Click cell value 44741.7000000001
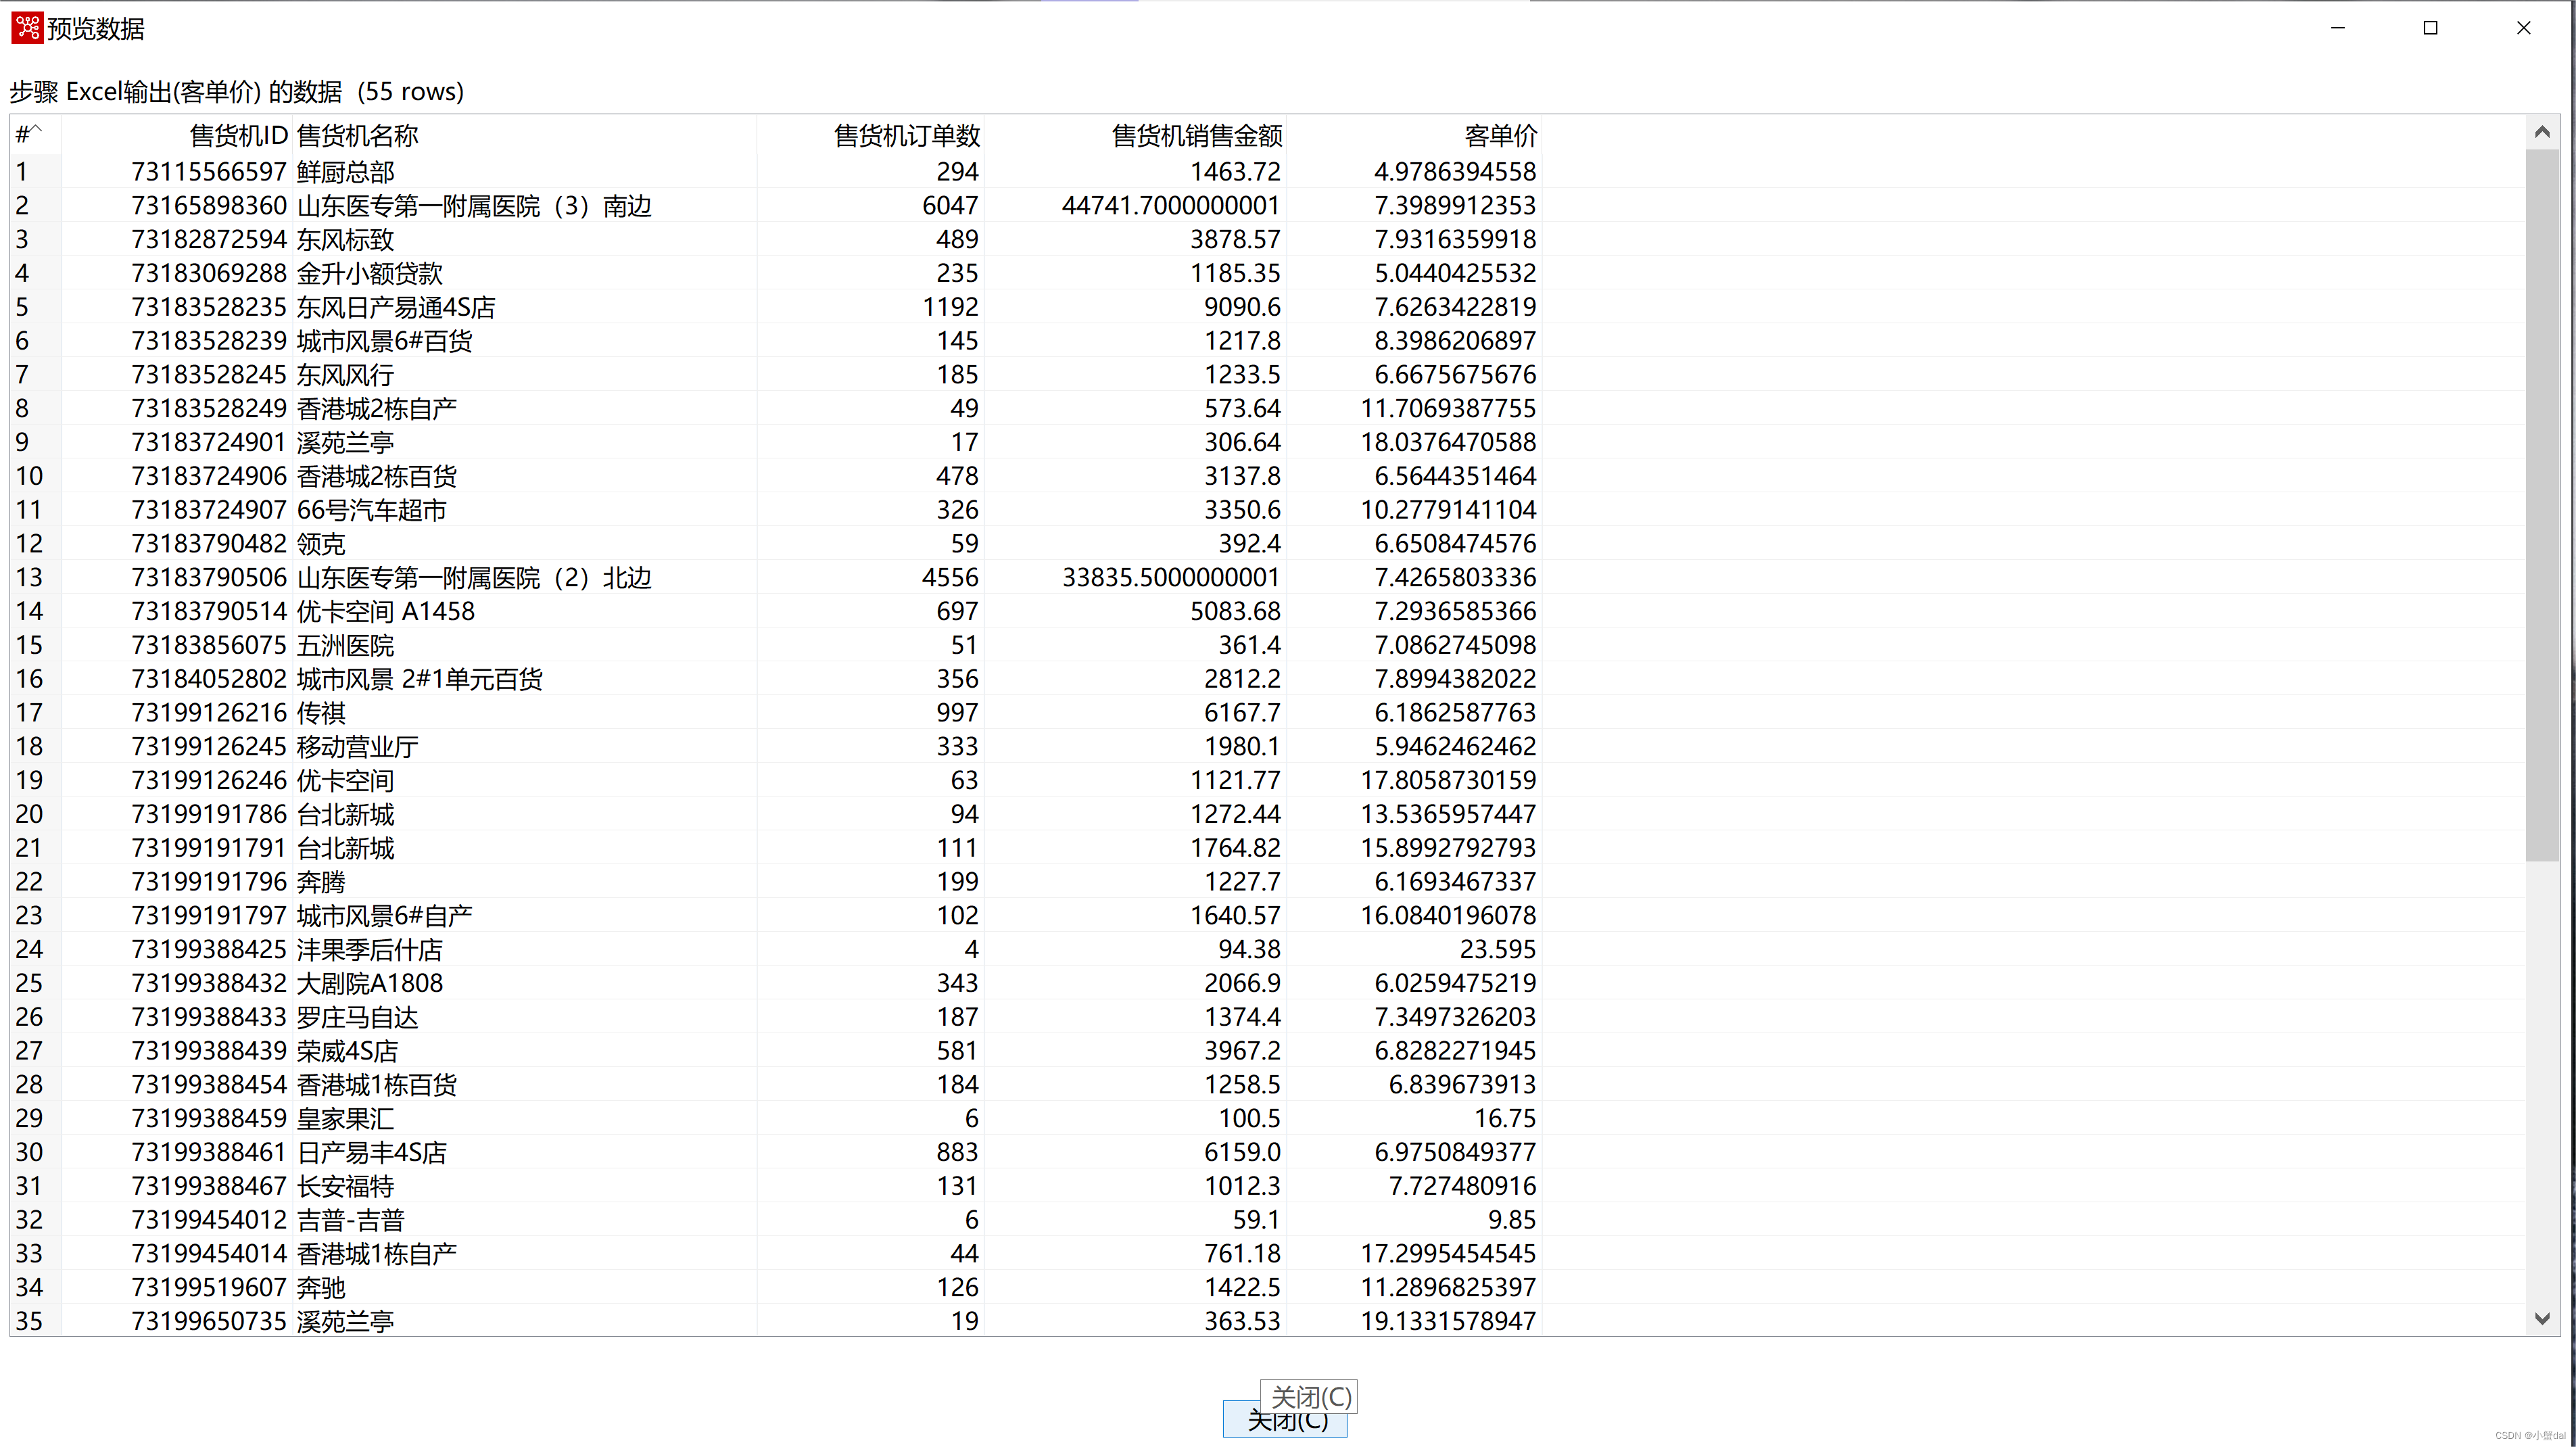Viewport: 2576px width, 1447px height. (x=1170, y=206)
